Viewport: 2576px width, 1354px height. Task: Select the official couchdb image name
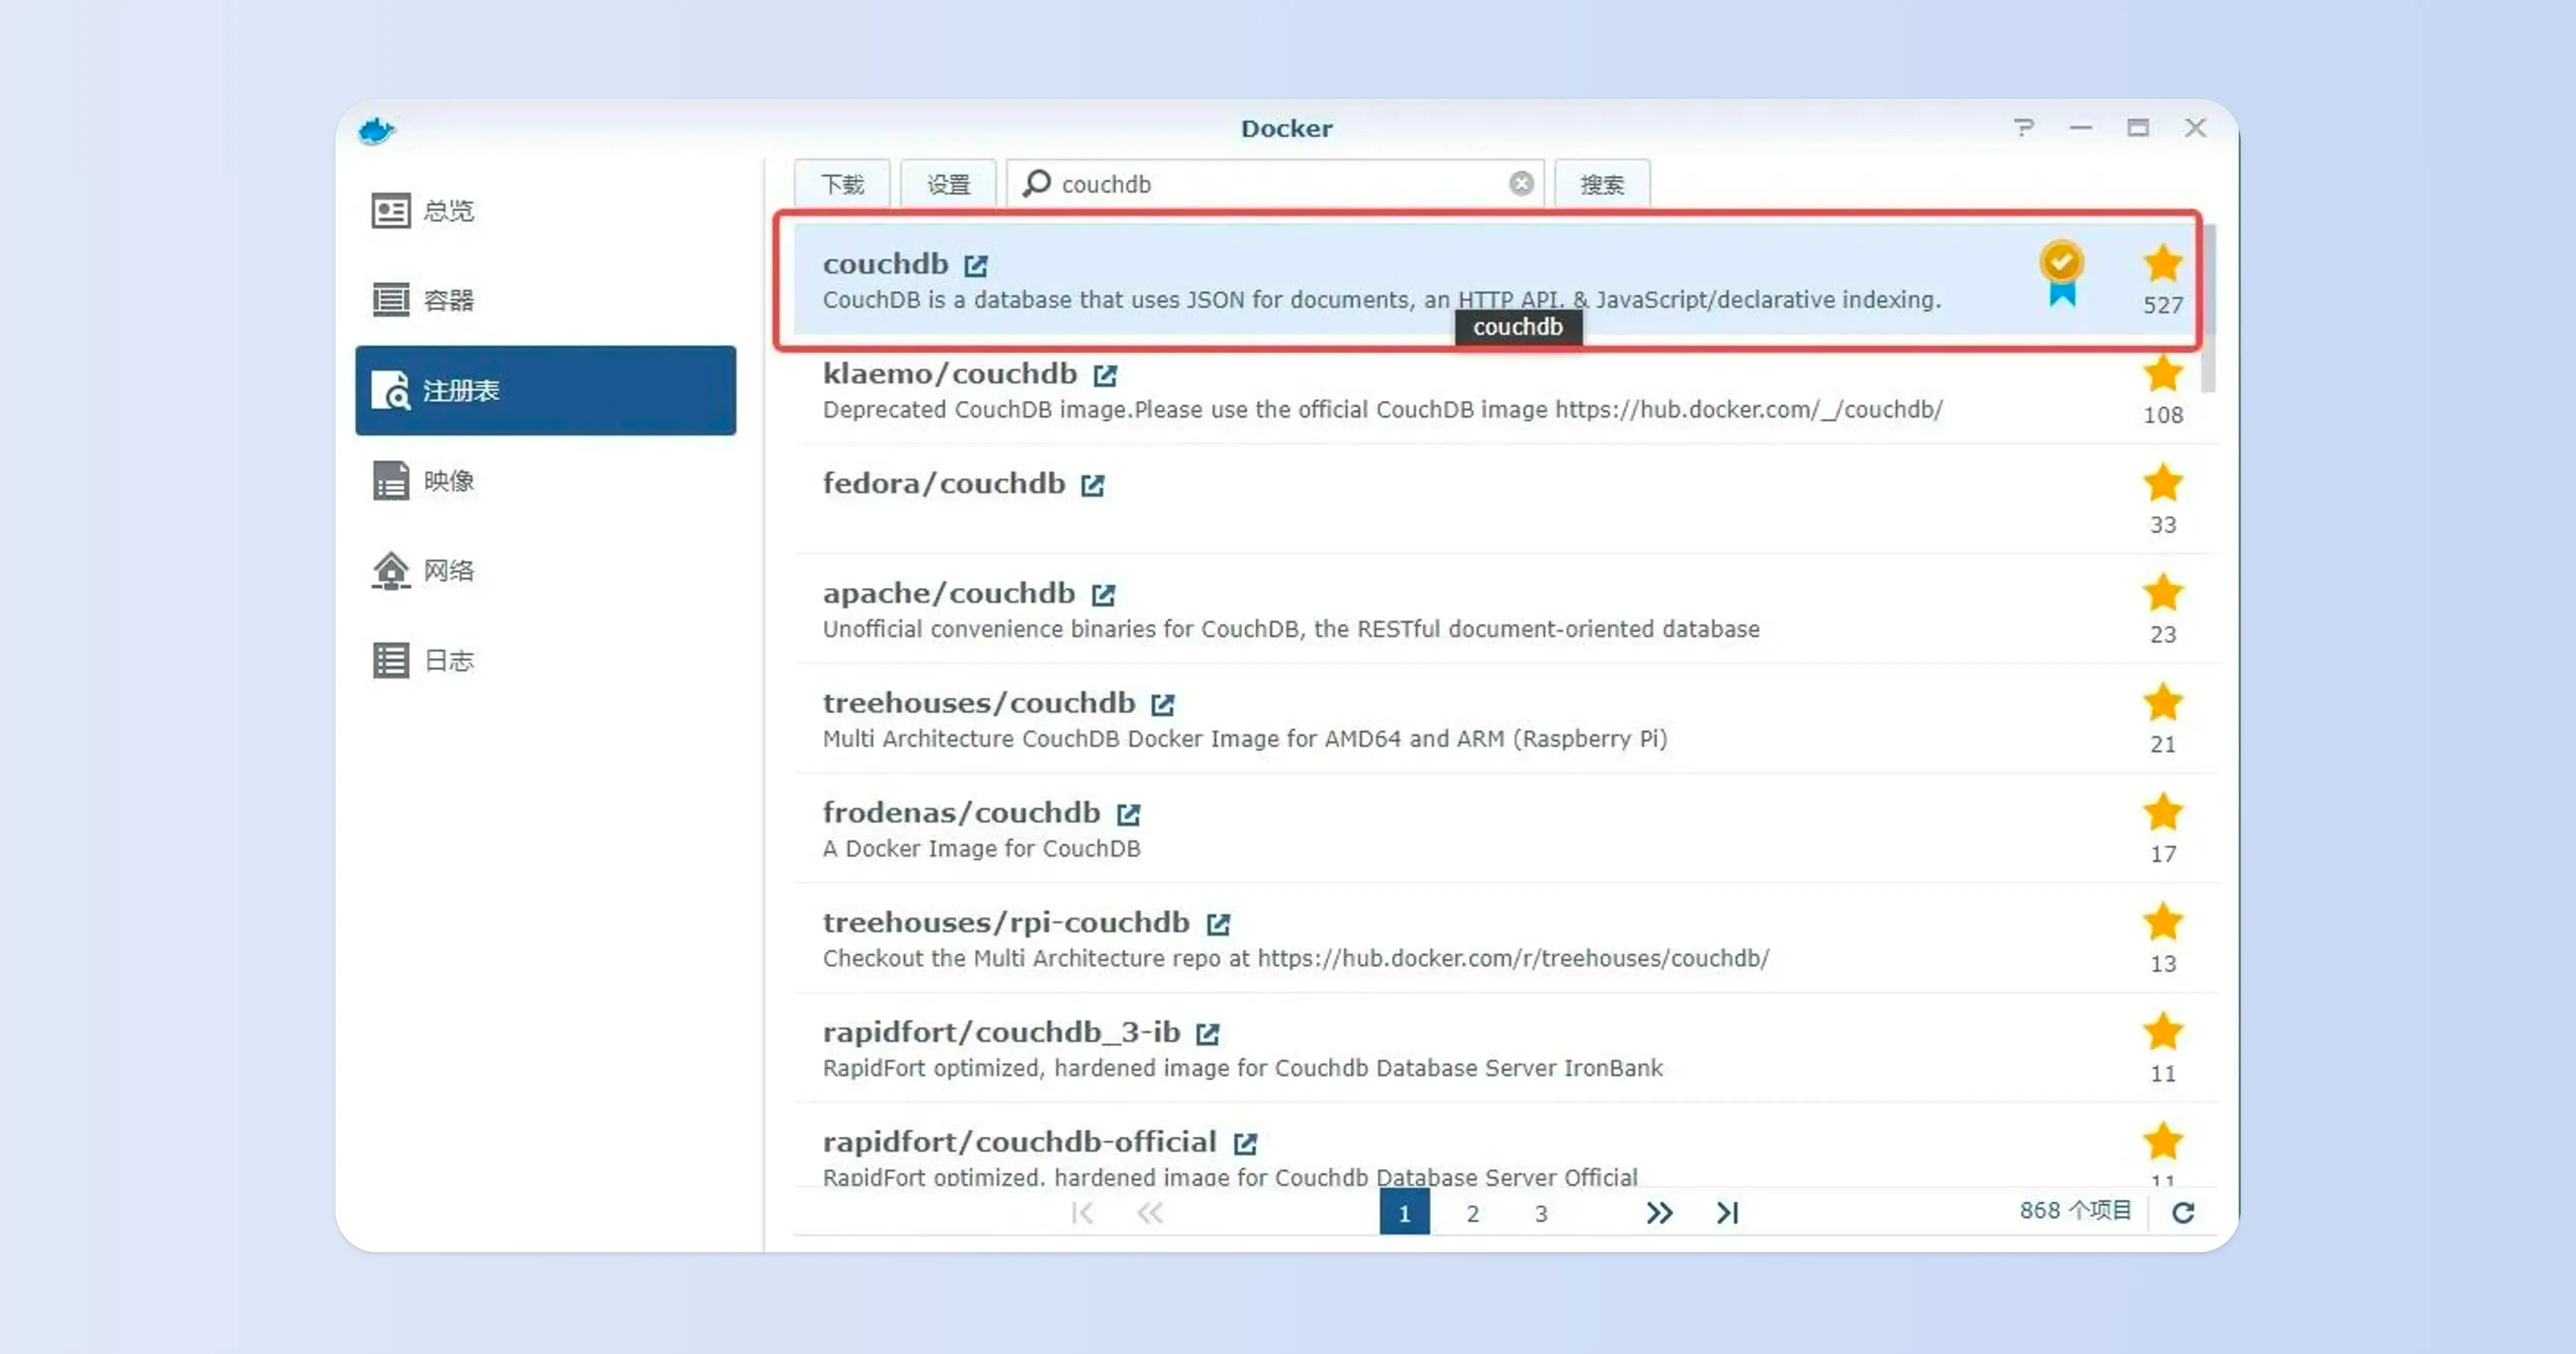point(885,264)
